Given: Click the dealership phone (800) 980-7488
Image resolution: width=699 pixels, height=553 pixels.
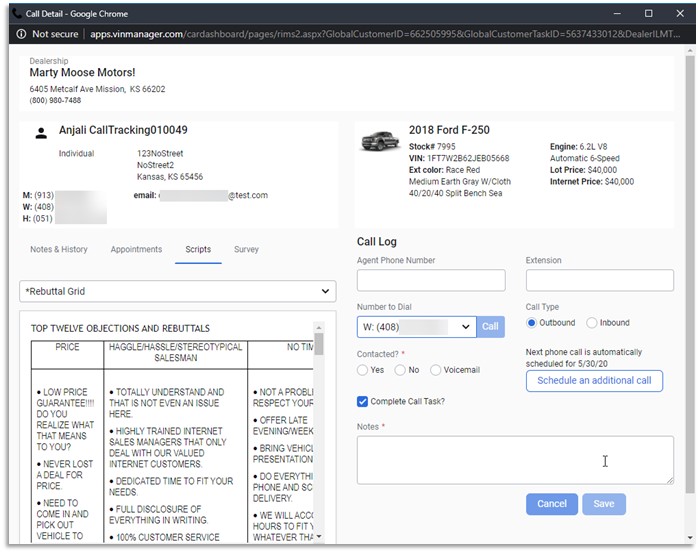Looking at the screenshot, I should 55,100.
